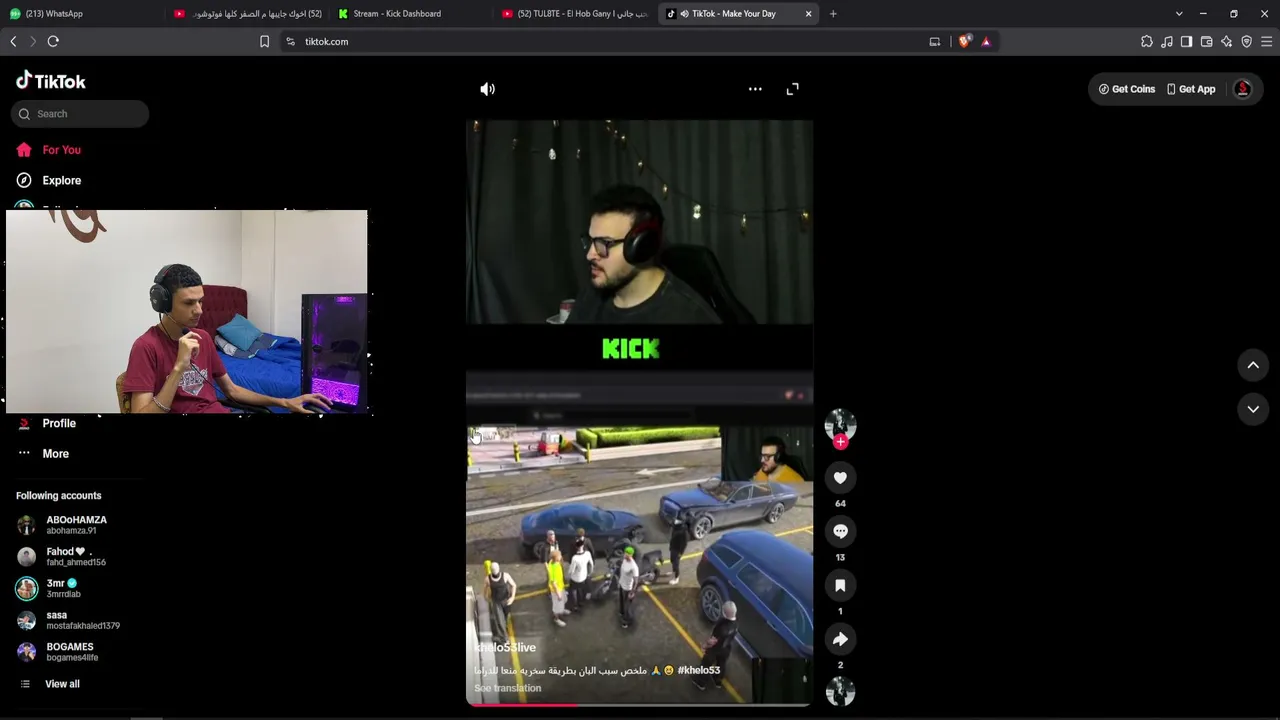Follow the creator using the red plus badge
1280x720 pixels.
click(840, 441)
